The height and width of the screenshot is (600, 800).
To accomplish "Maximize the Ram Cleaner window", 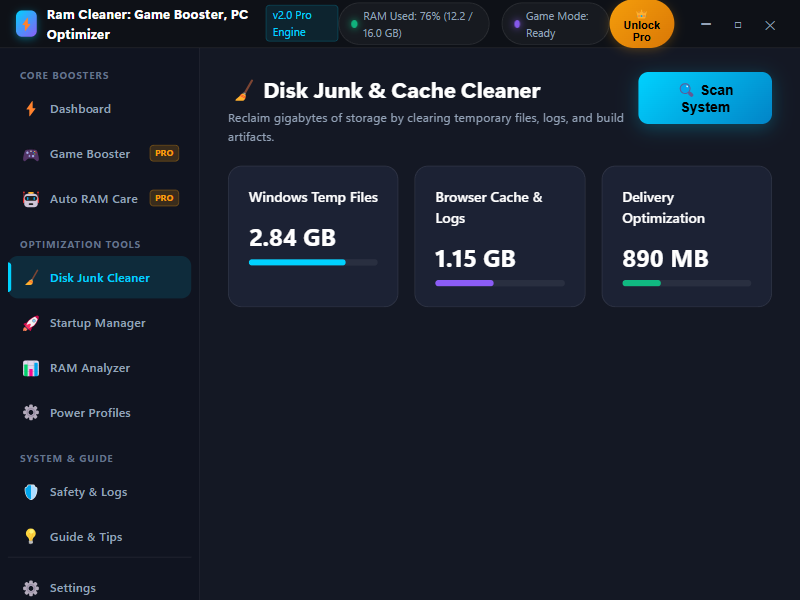I will click(x=738, y=24).
